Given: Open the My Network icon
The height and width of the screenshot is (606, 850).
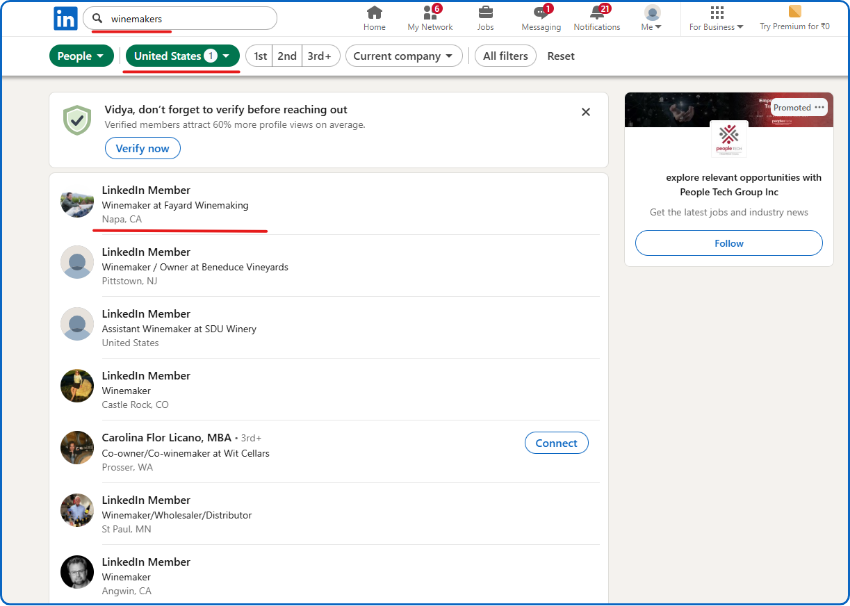Looking at the screenshot, I should pos(430,12).
